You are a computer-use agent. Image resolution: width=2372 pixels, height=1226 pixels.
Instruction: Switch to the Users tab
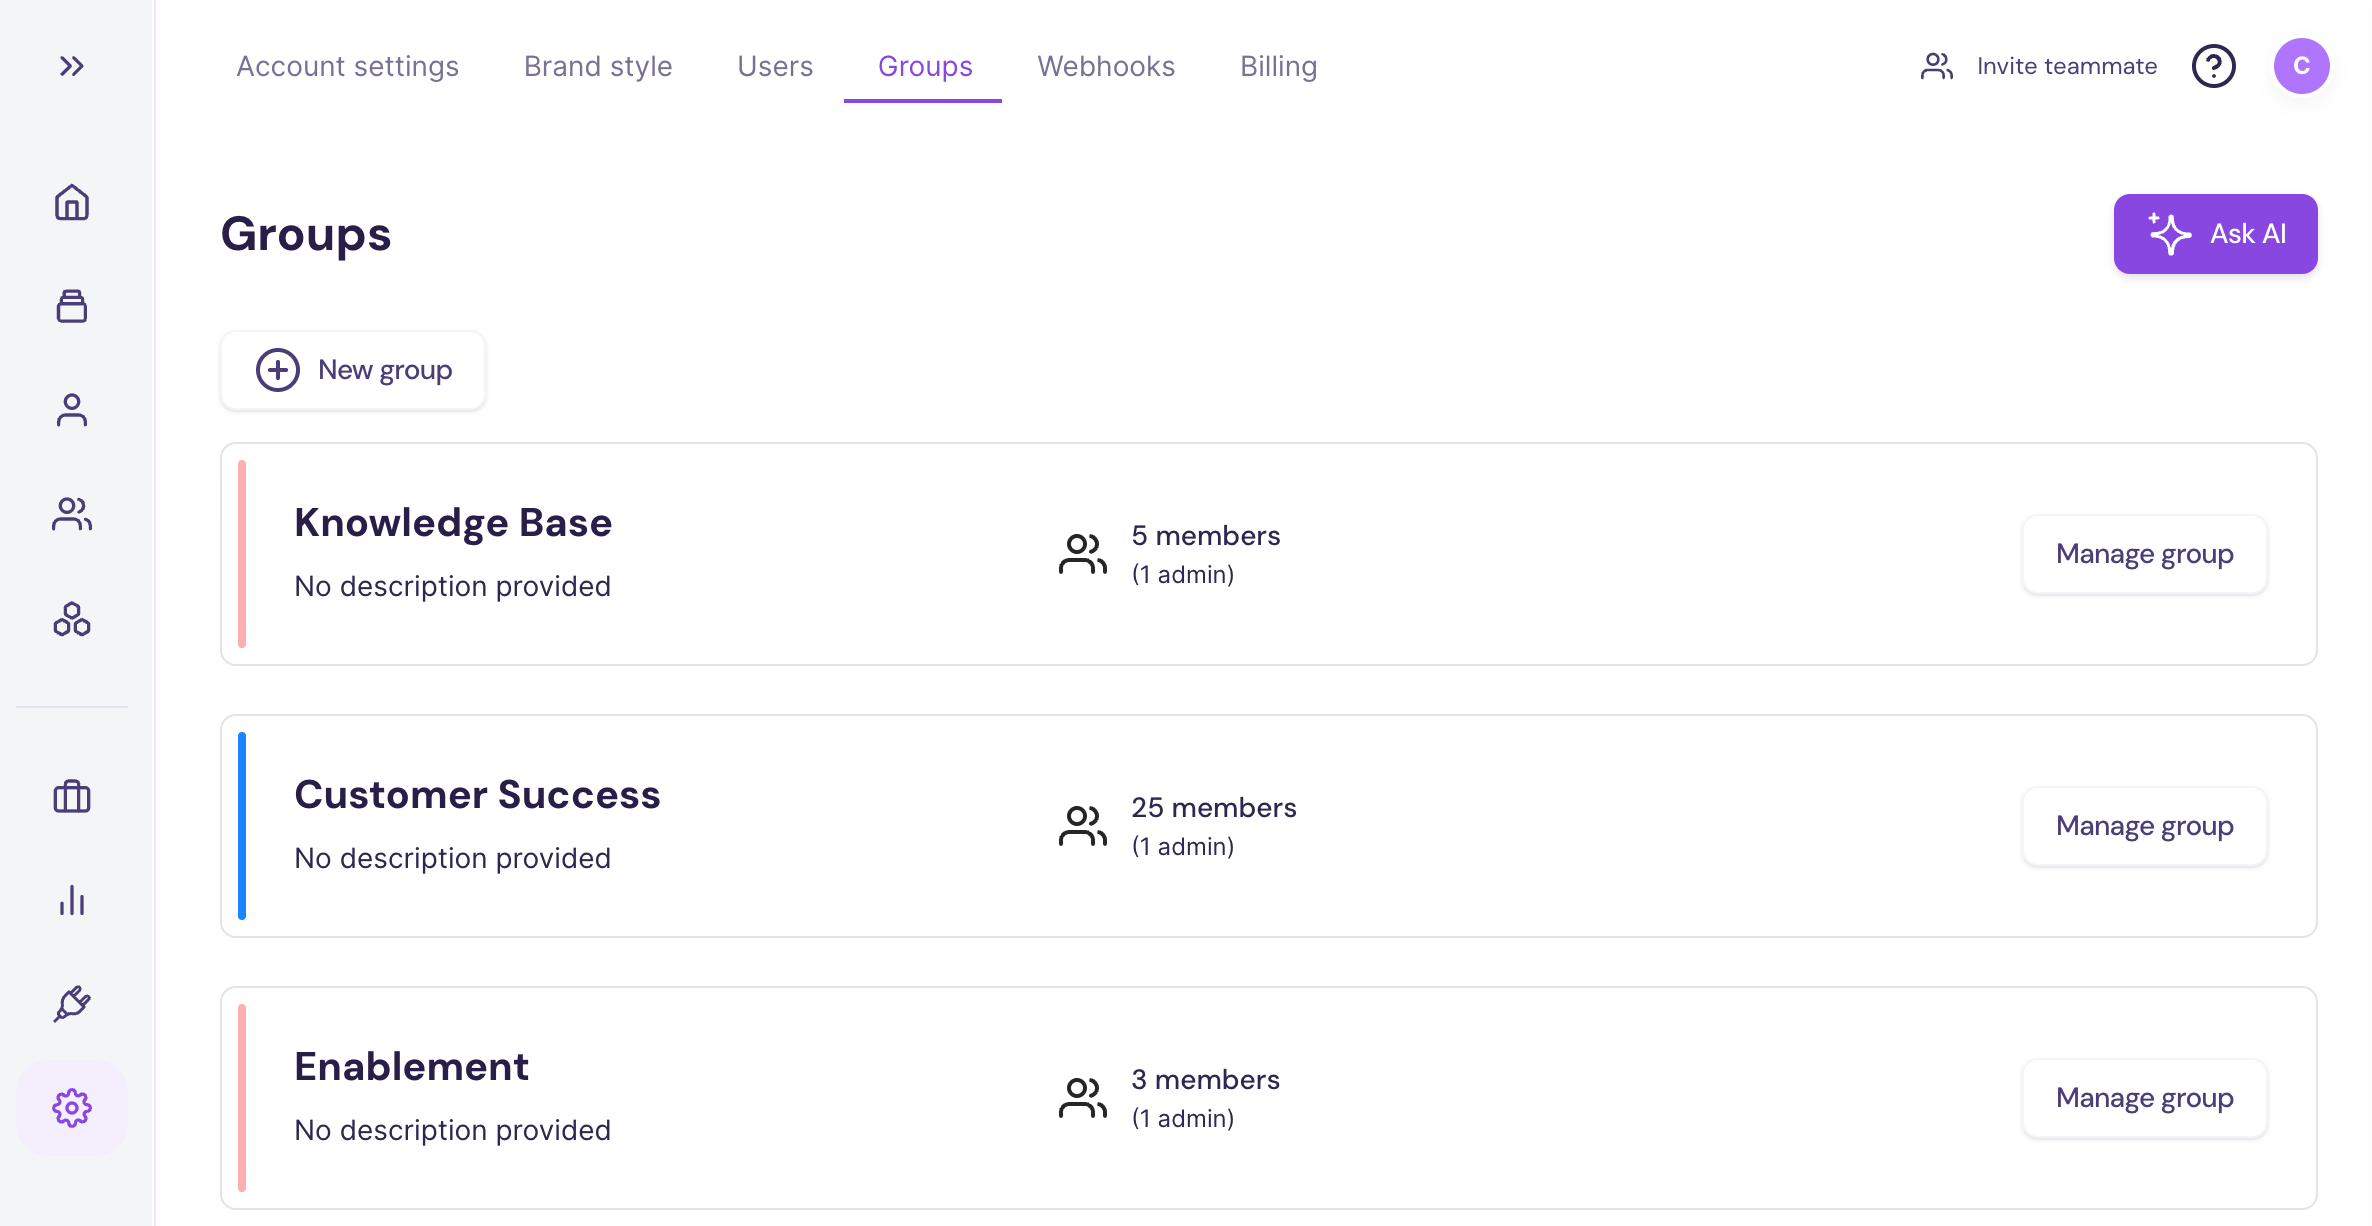click(x=775, y=66)
